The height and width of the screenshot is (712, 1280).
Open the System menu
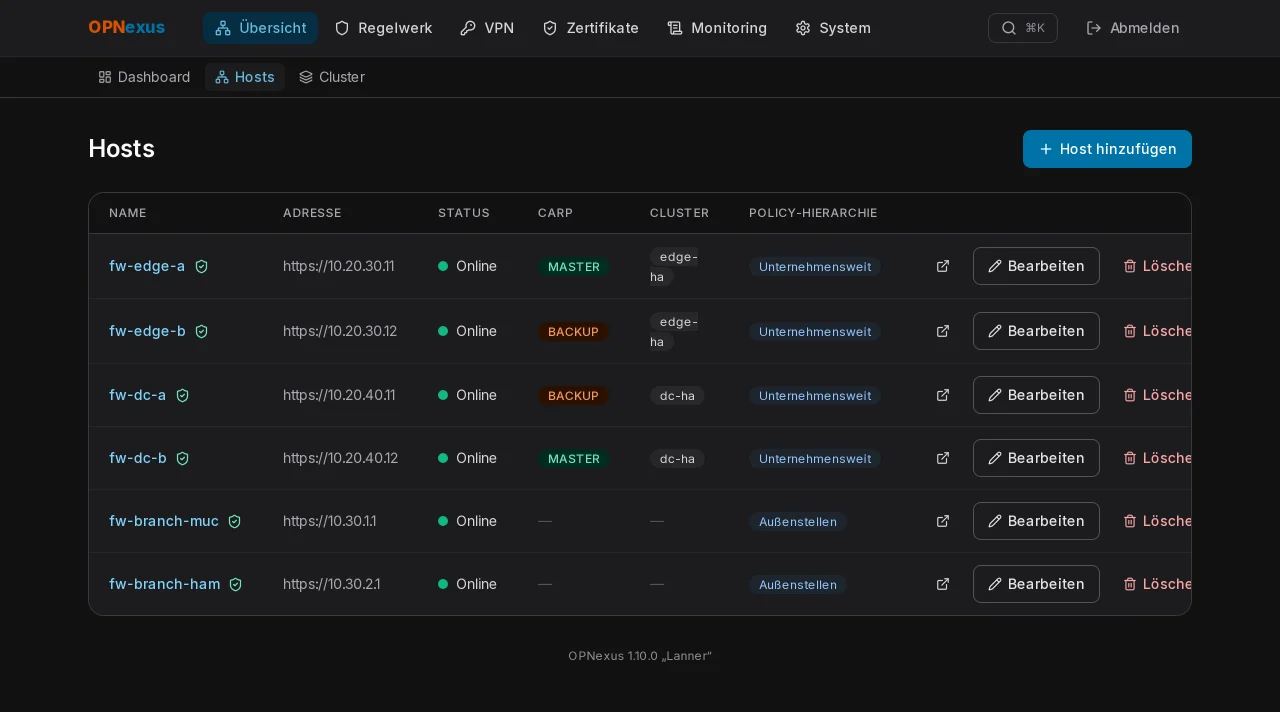click(833, 28)
